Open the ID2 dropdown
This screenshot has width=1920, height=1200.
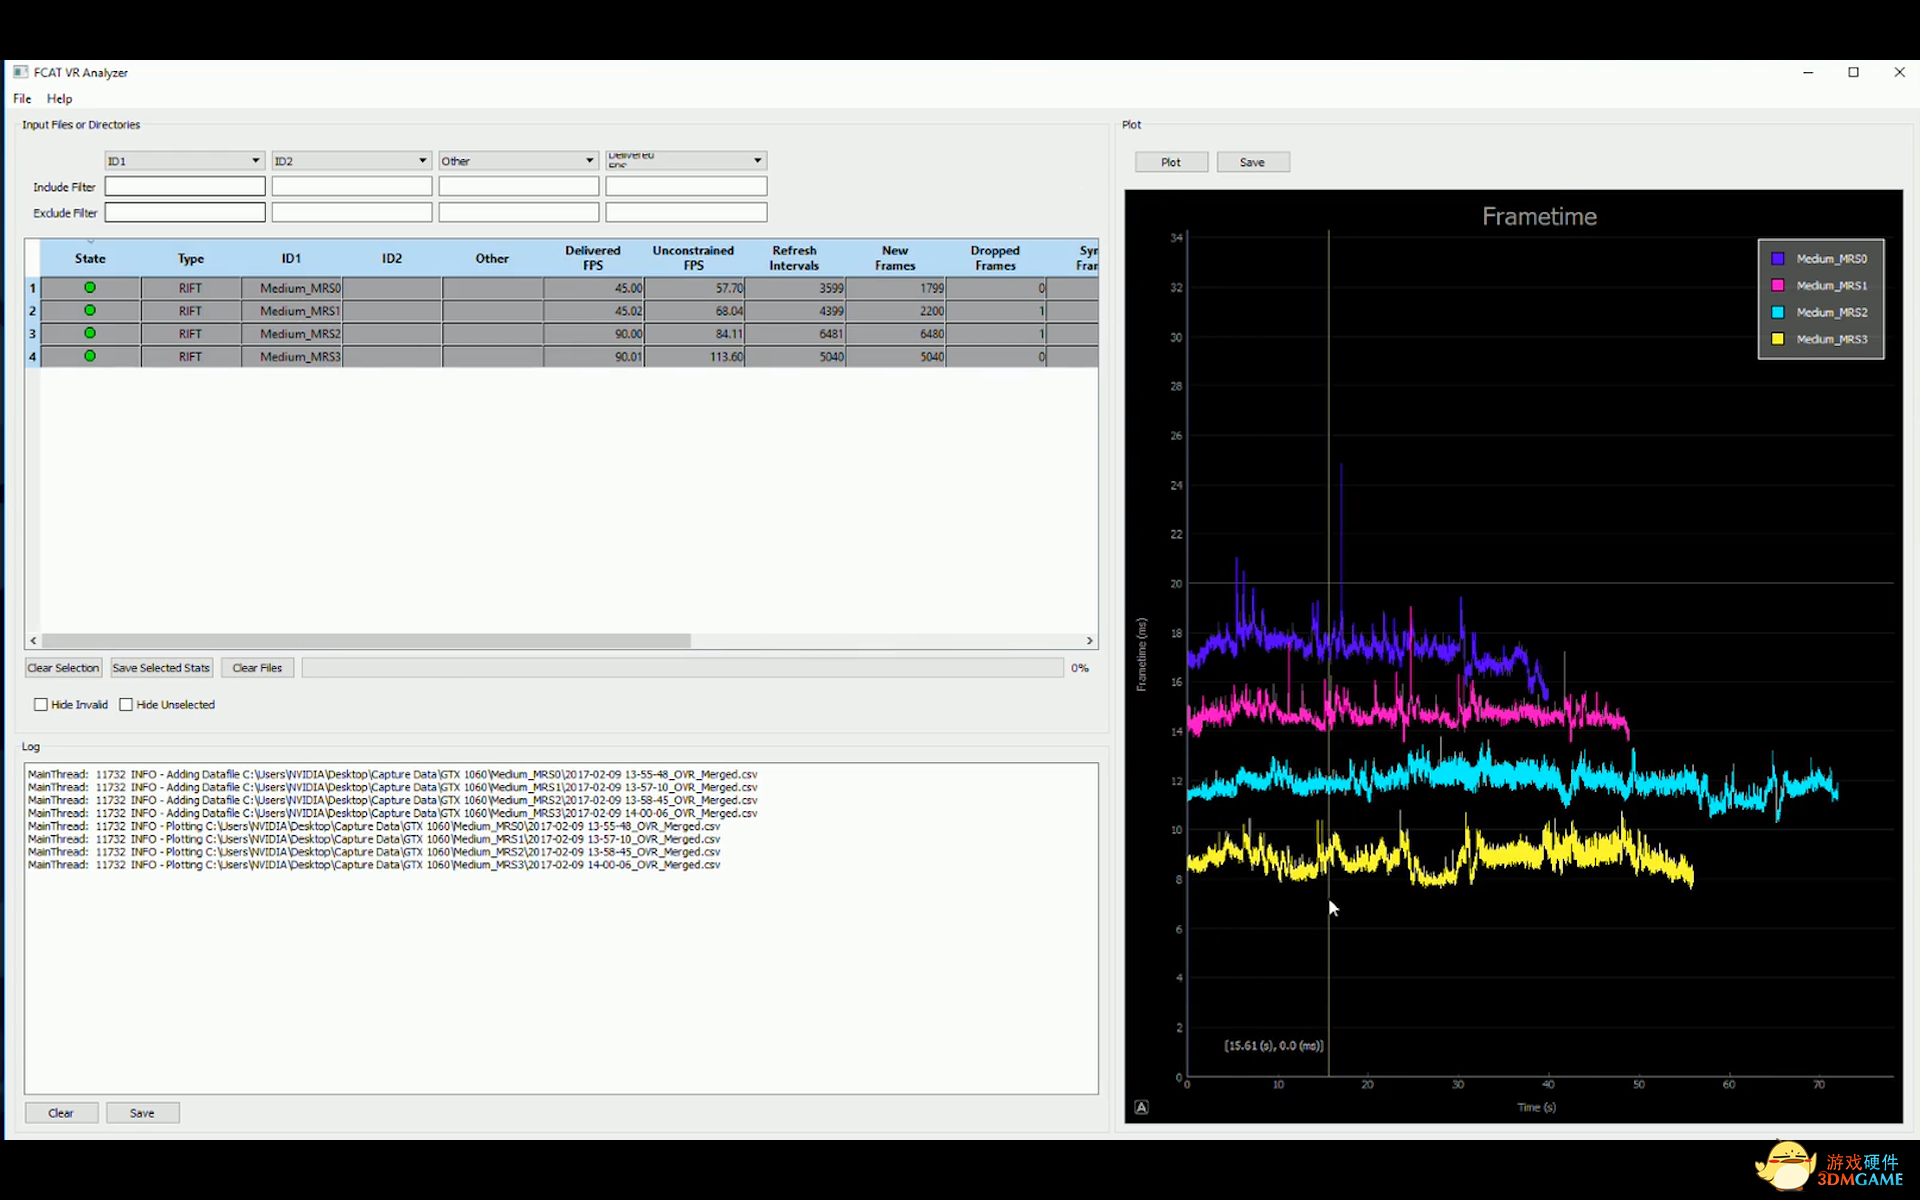(x=351, y=161)
